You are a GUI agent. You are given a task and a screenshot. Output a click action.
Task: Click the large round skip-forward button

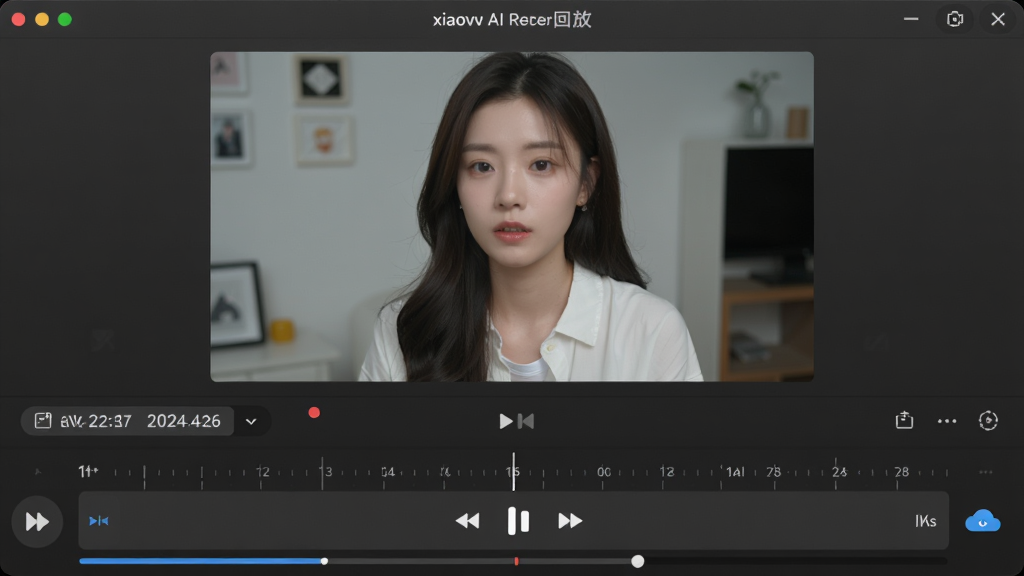click(x=37, y=521)
